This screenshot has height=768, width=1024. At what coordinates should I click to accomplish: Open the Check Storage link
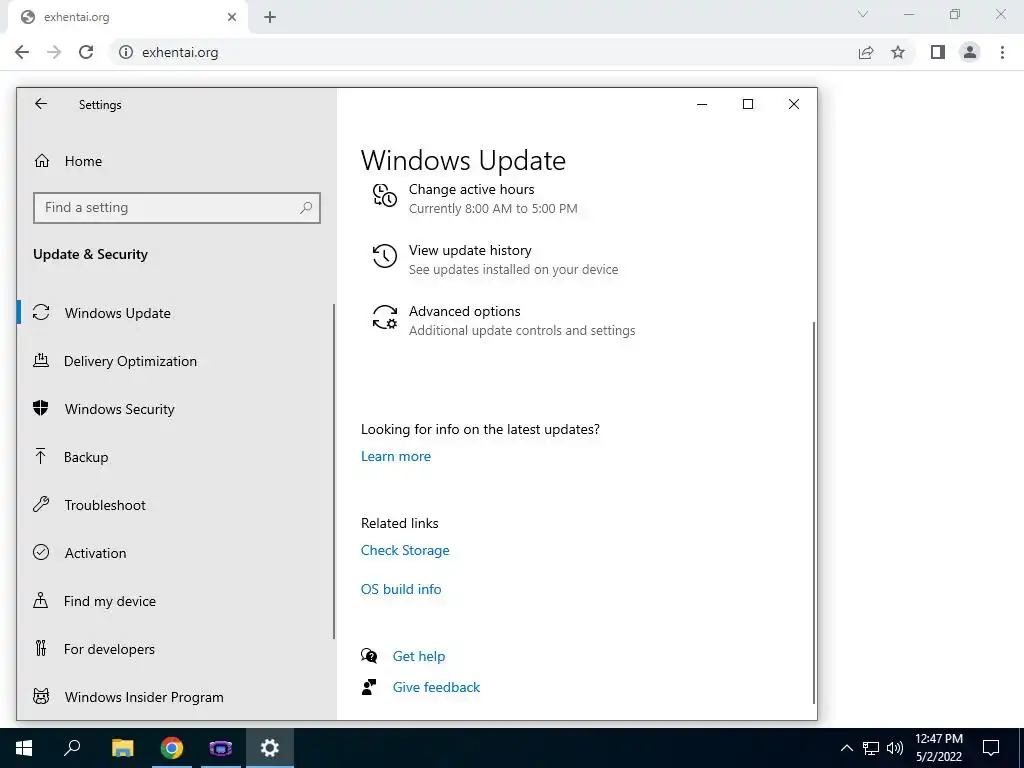click(405, 551)
